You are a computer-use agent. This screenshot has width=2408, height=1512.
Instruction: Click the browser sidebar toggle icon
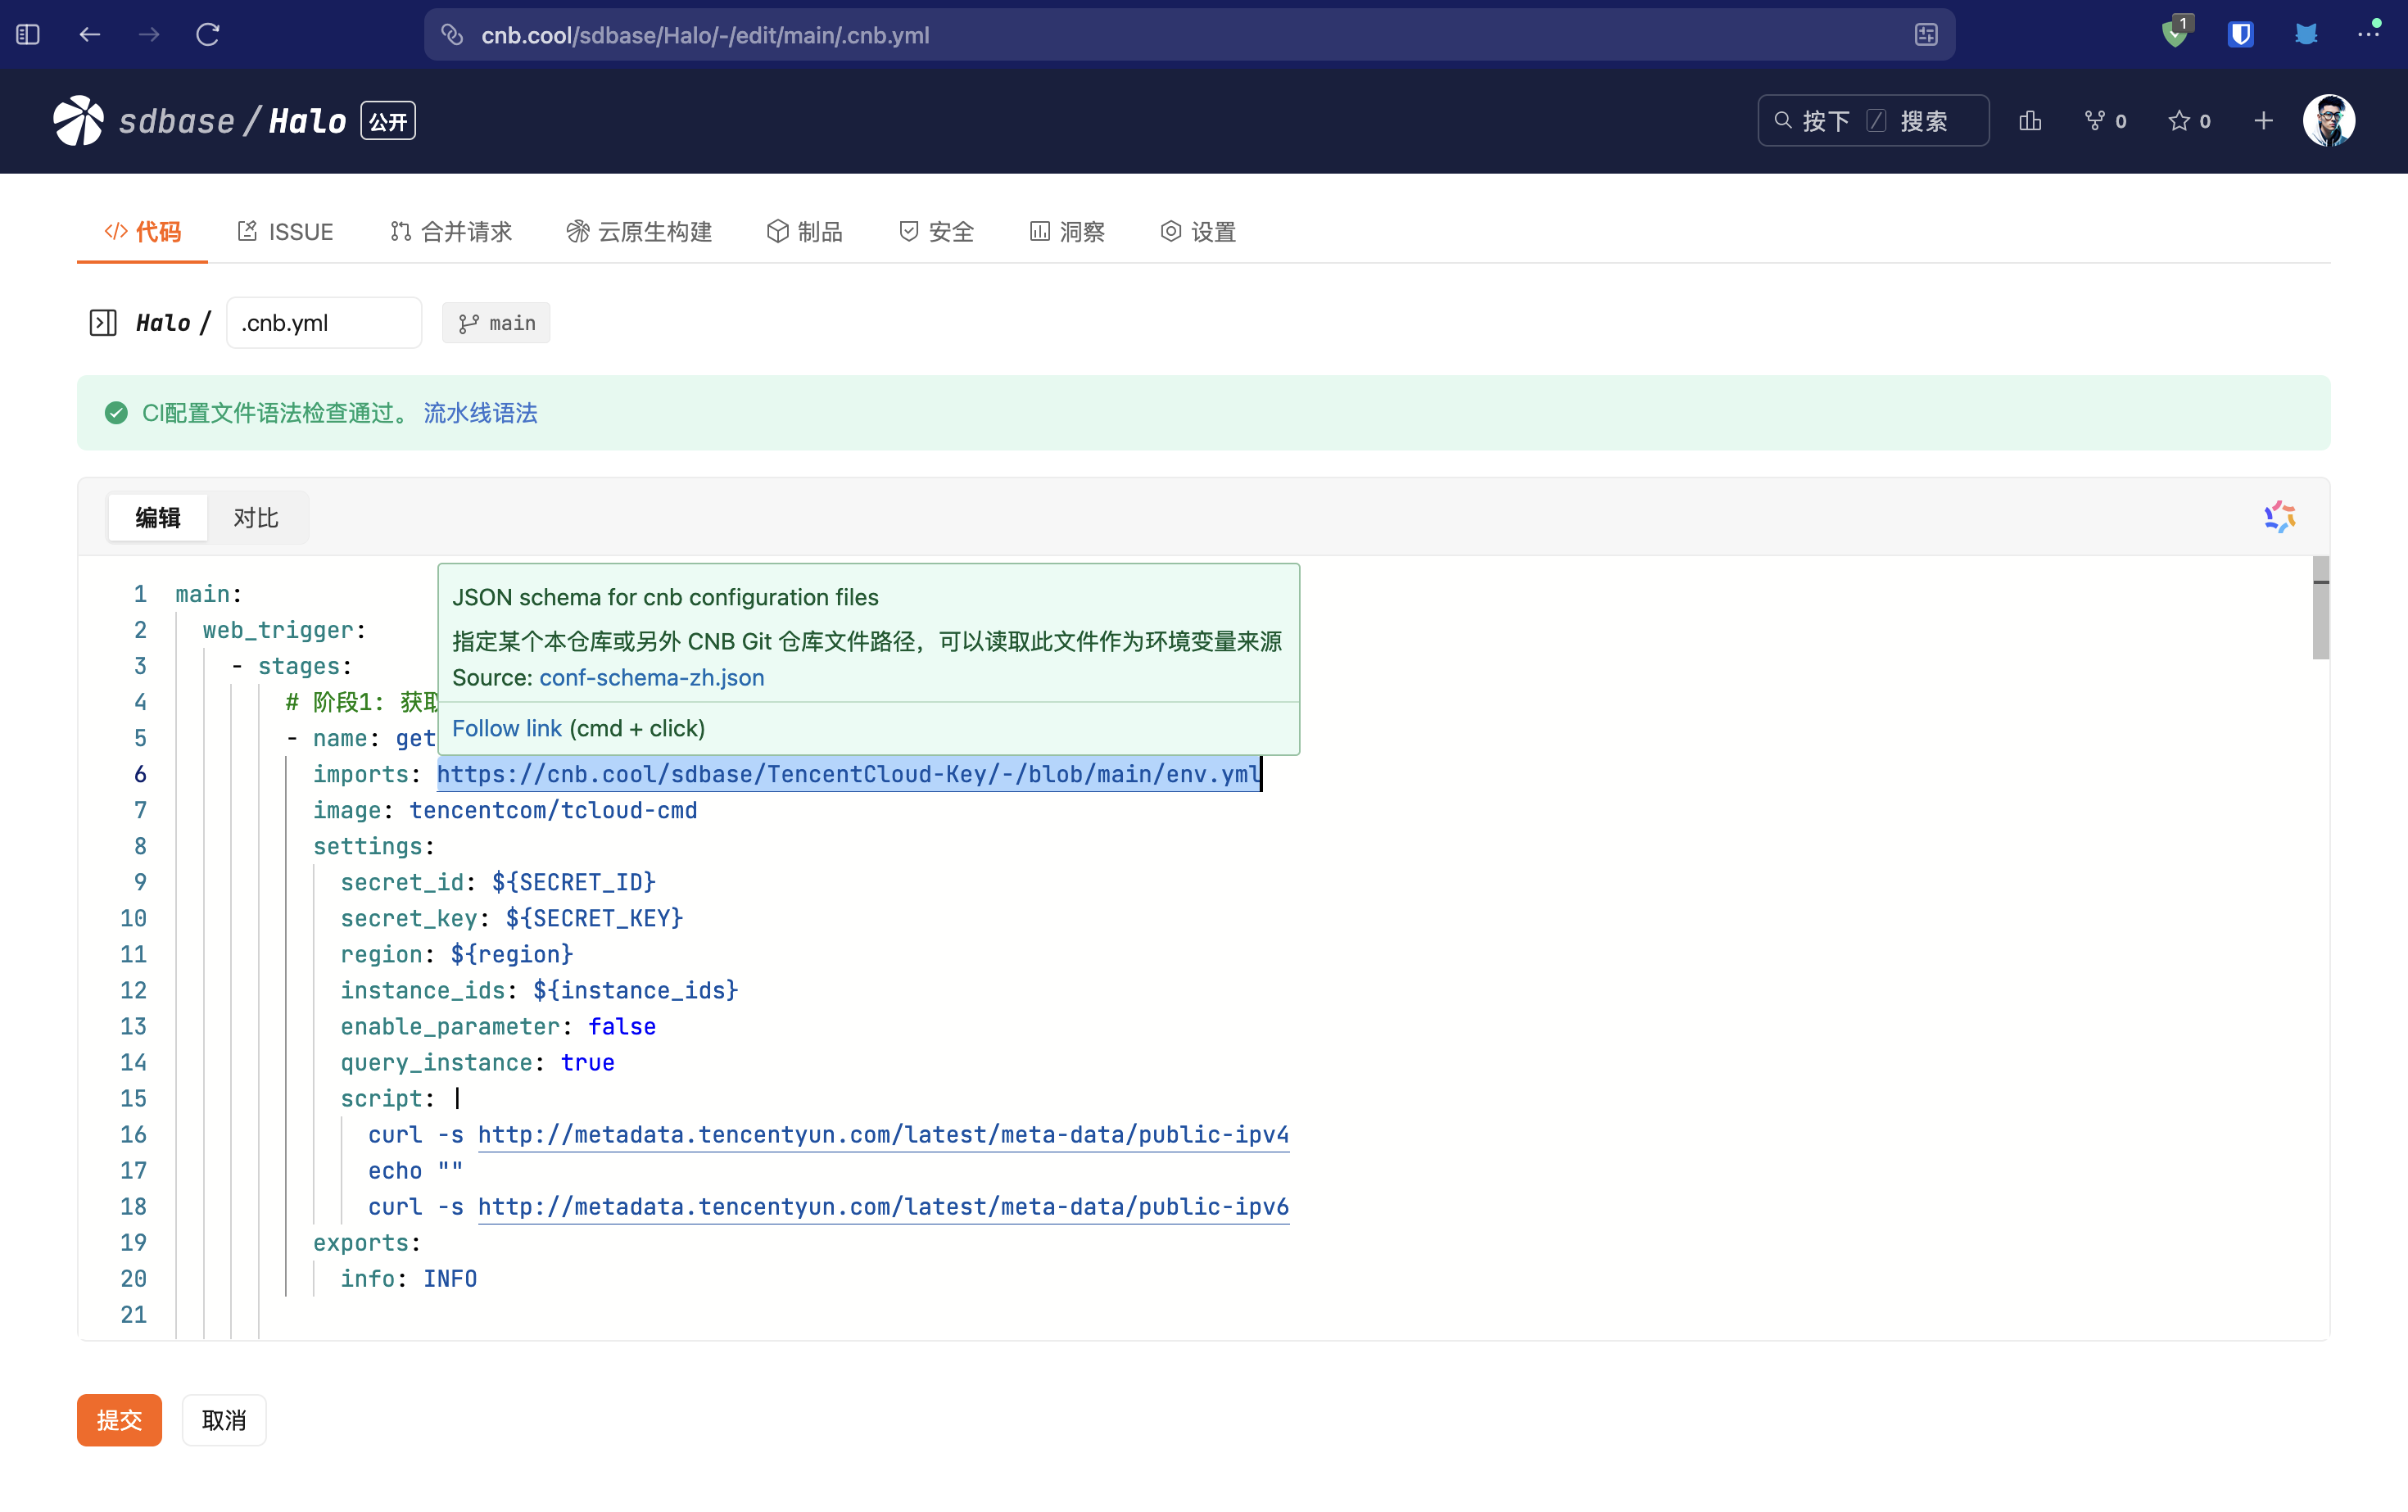tap(28, 35)
